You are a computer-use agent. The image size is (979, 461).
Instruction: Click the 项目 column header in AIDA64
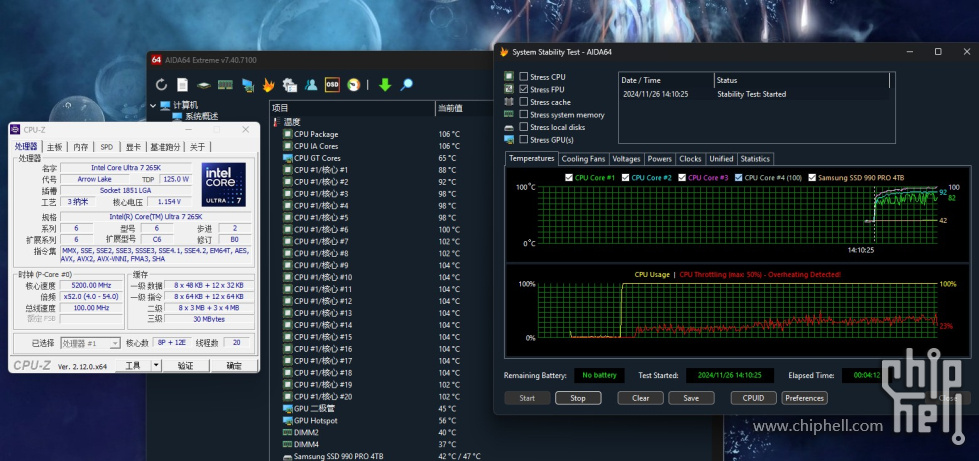pos(352,108)
